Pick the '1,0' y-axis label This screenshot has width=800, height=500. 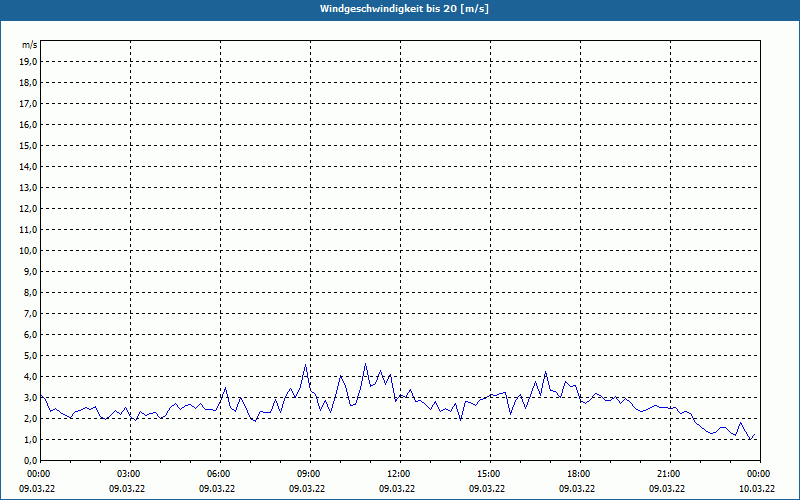30,439
